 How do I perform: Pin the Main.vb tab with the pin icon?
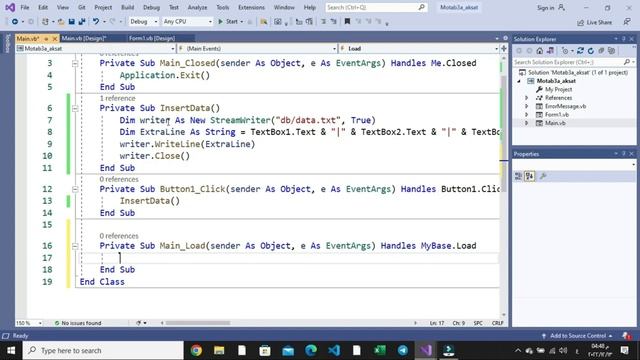point(46,38)
